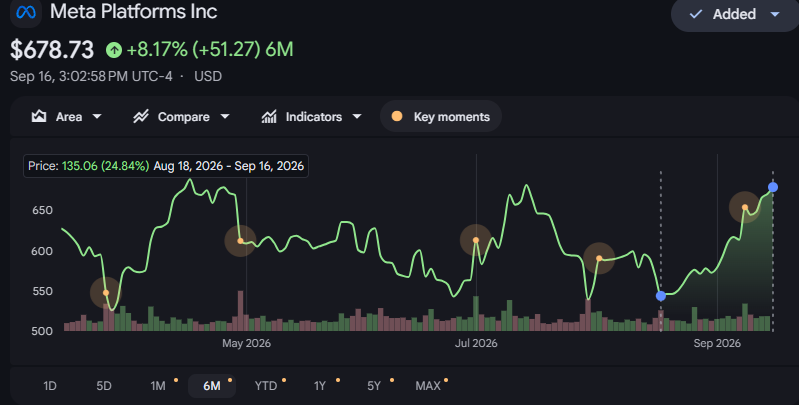Select the 1M time range
799x405 pixels.
(x=158, y=386)
